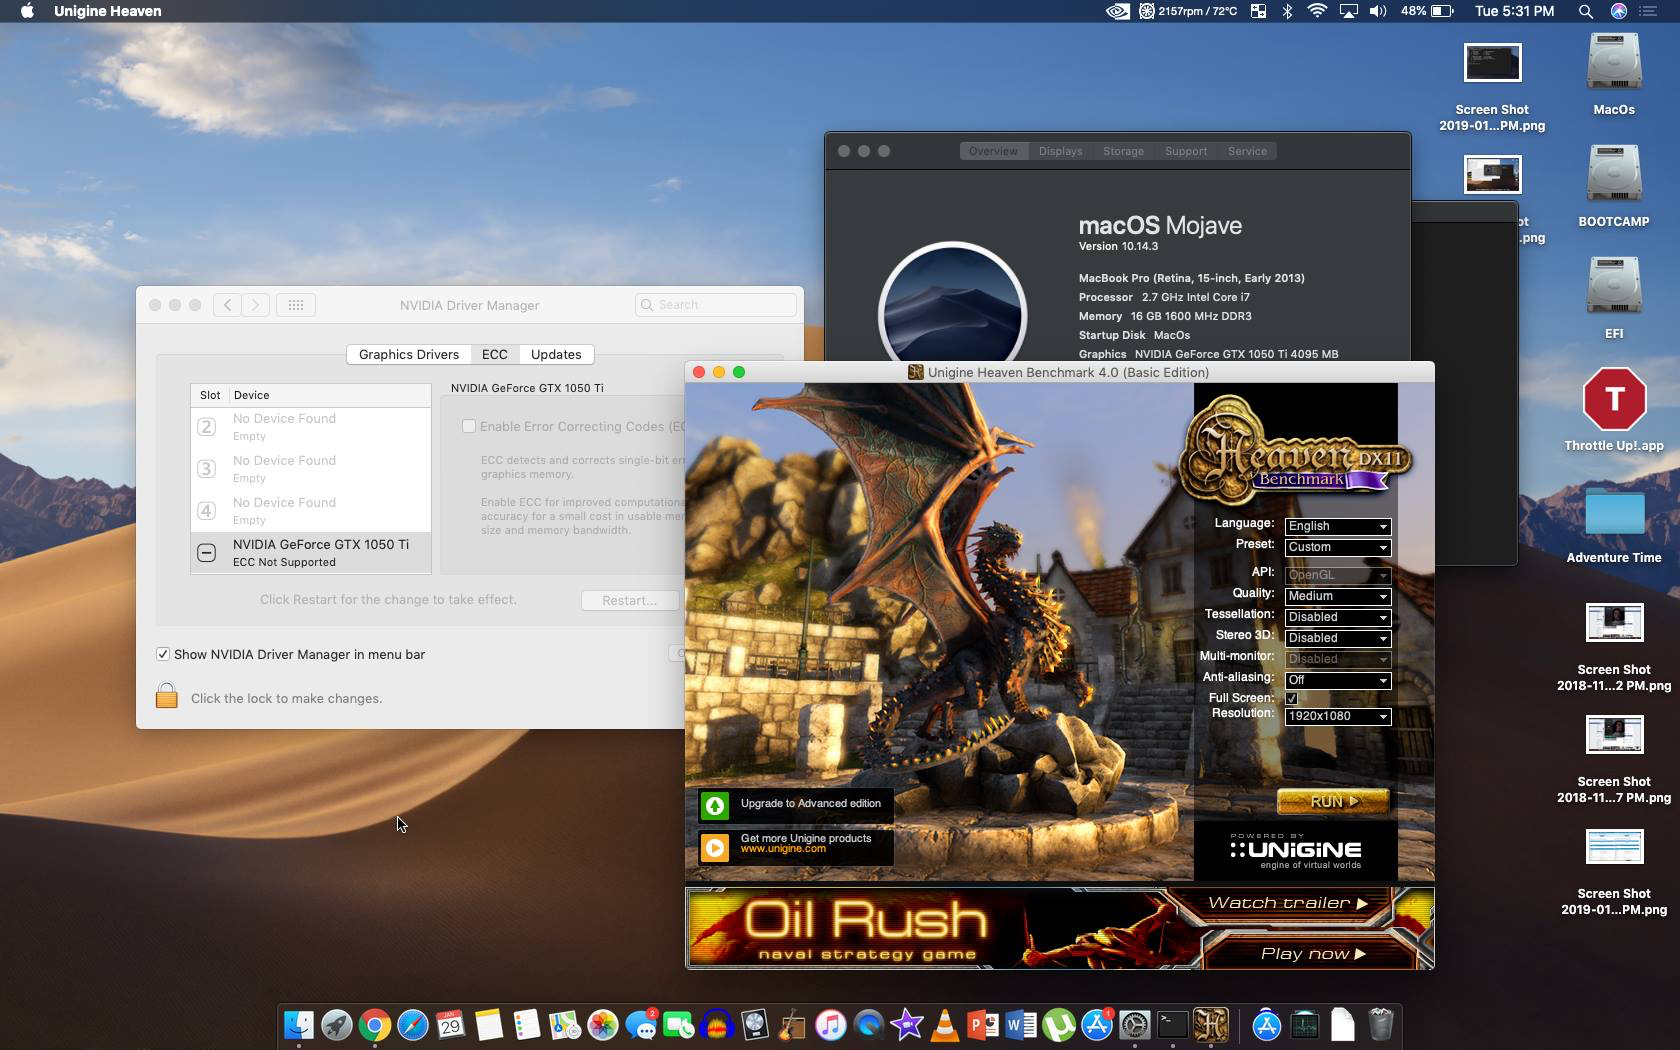The width and height of the screenshot is (1680, 1050).
Task: Click the Watch trailer banner button
Action: 1287,903
